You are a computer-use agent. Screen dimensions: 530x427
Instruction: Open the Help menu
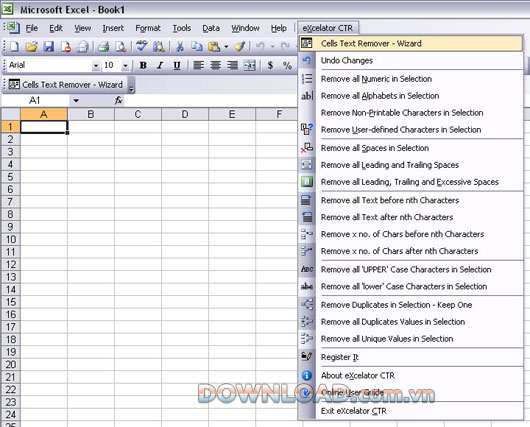[x=279, y=28]
